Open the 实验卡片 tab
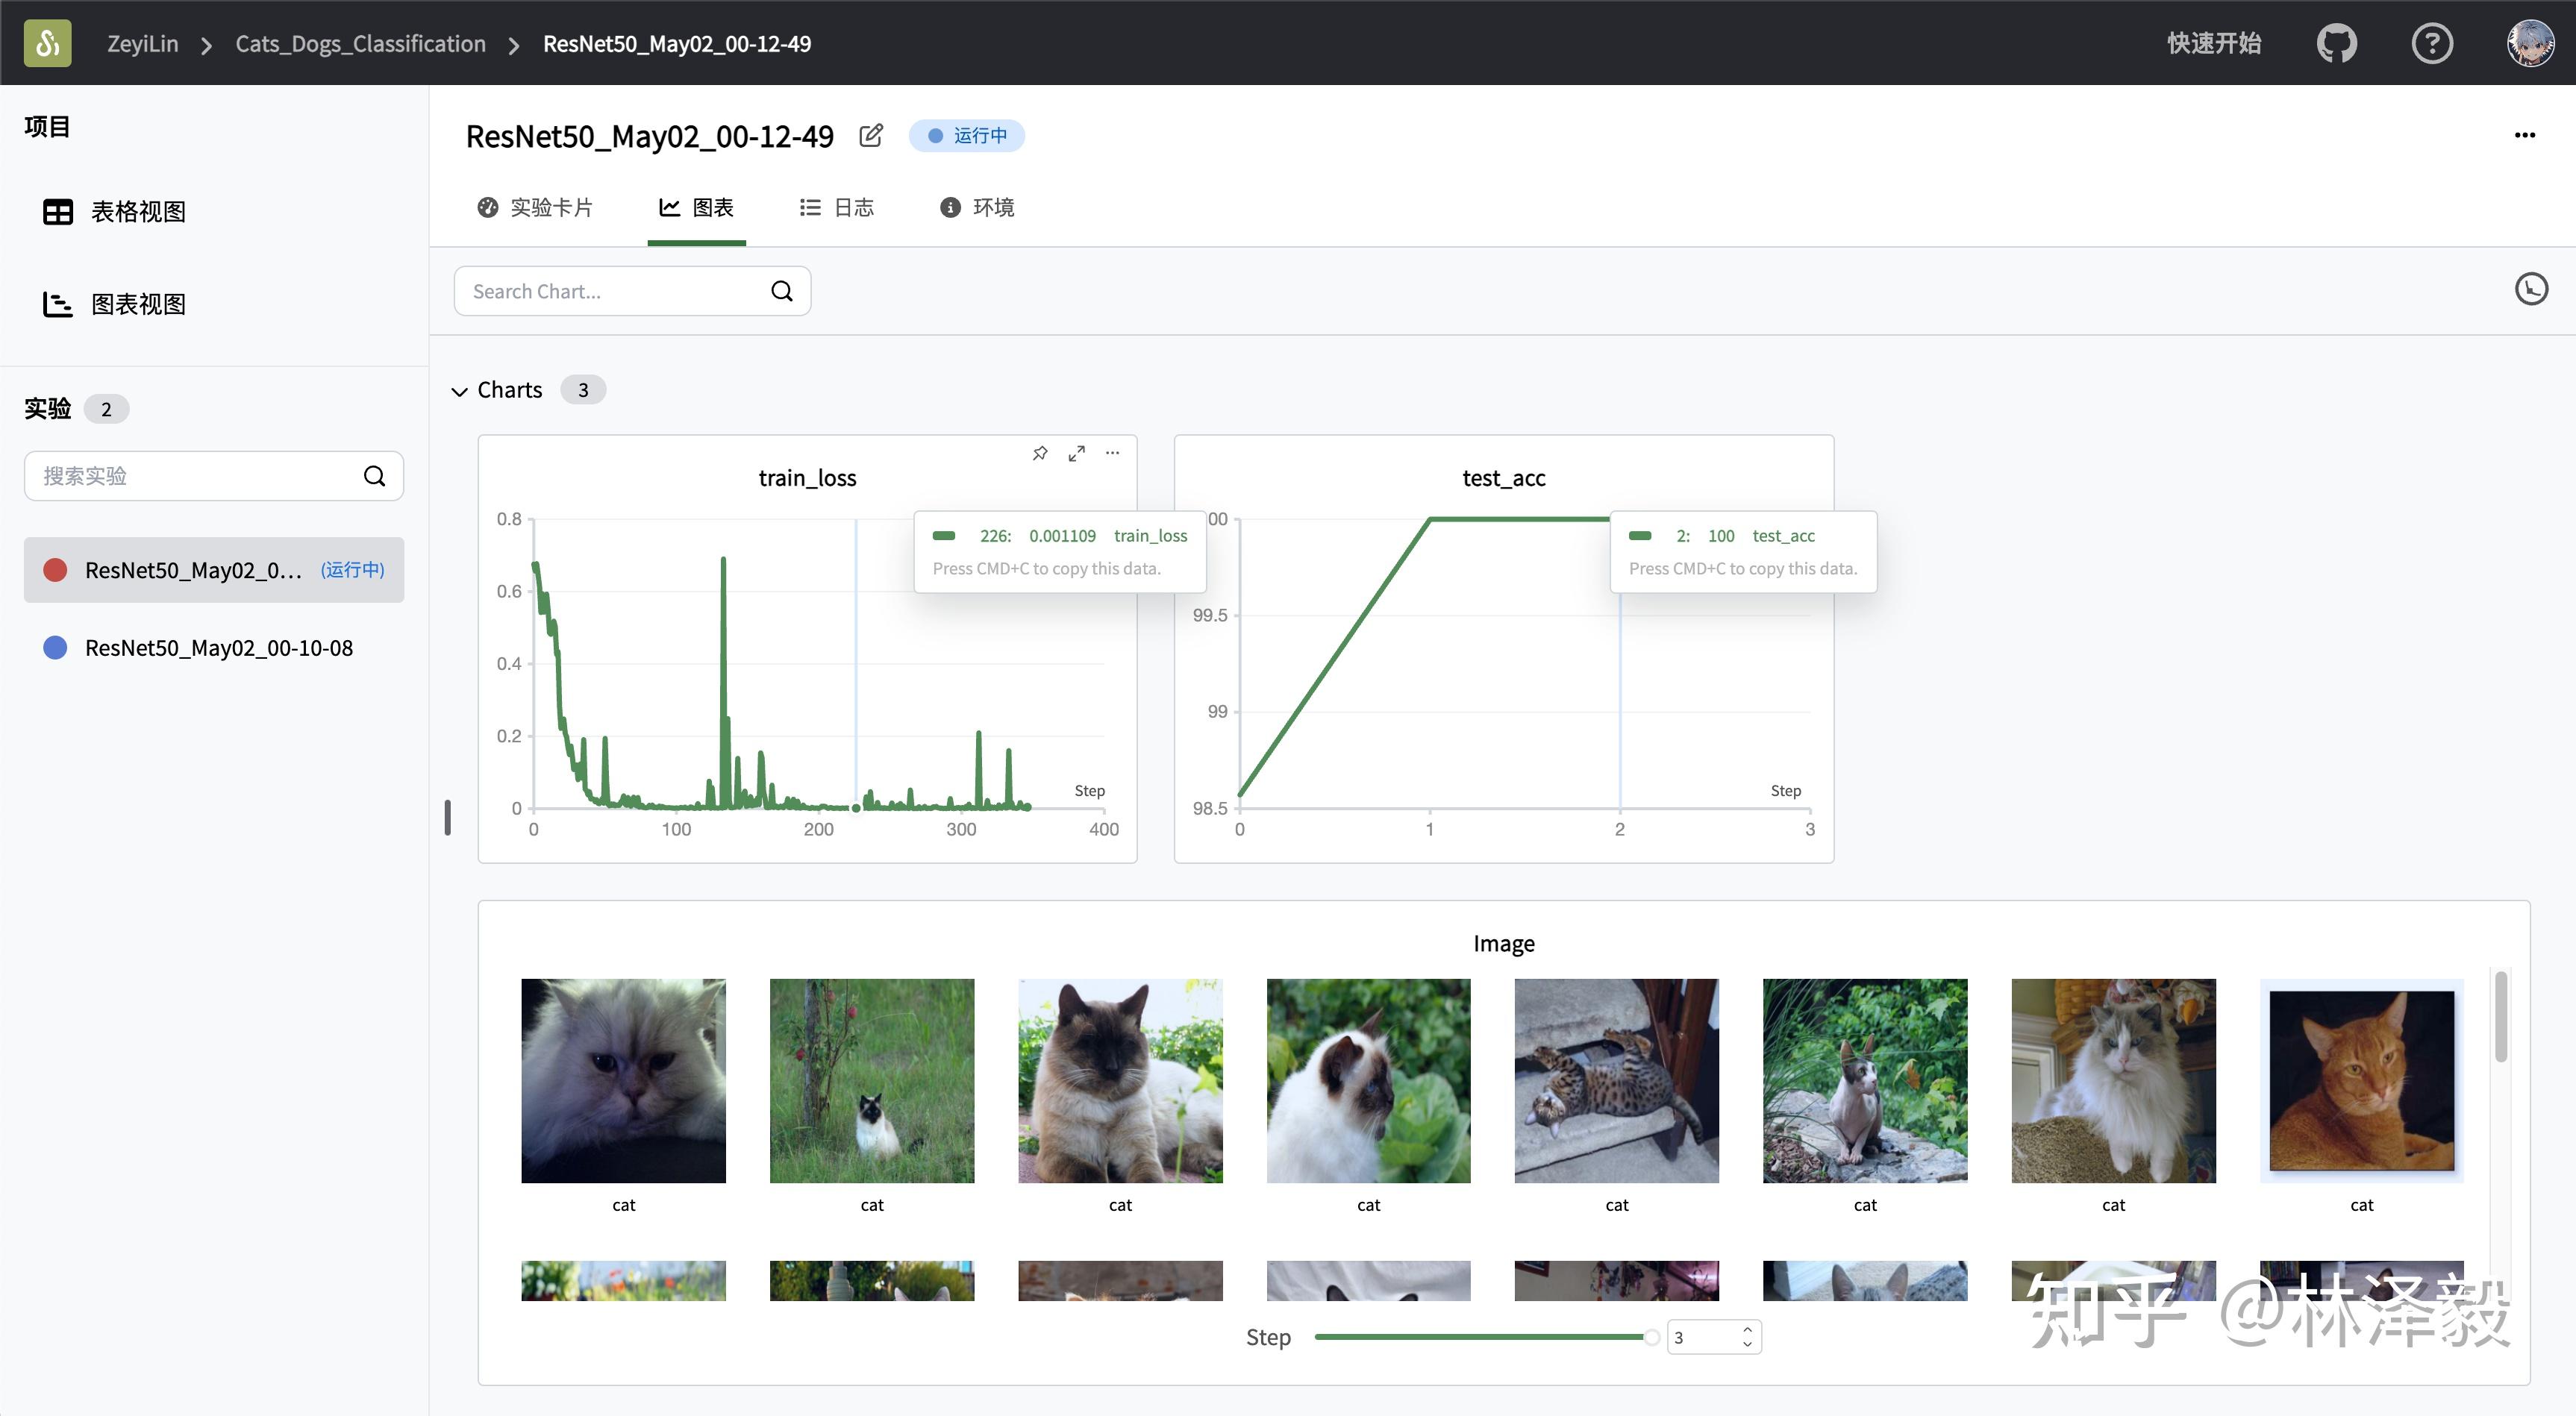Viewport: 2576px width, 1416px height. click(x=535, y=207)
